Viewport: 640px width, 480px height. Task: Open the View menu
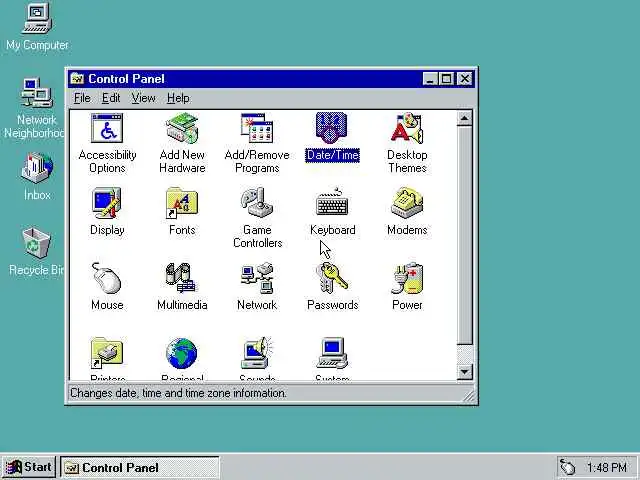(143, 98)
